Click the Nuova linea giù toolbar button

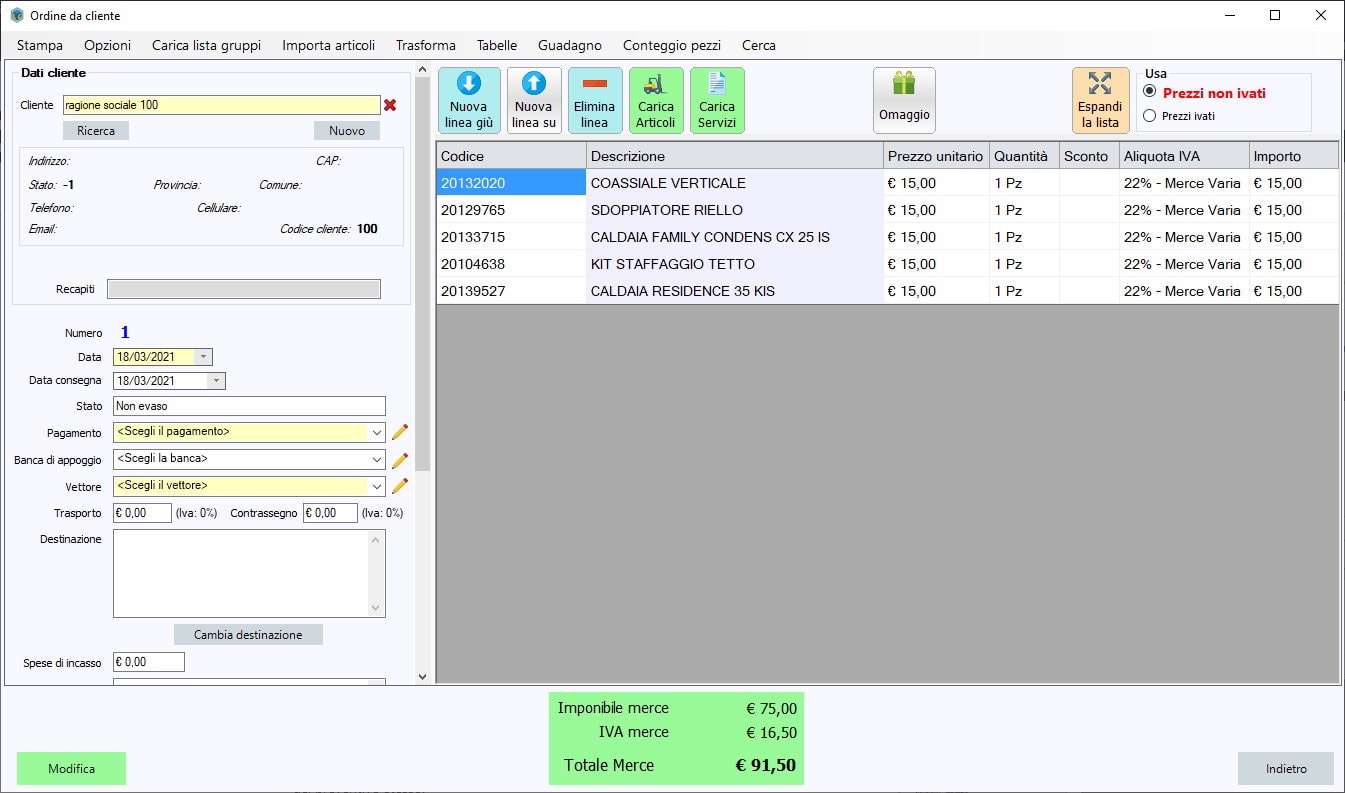click(469, 100)
